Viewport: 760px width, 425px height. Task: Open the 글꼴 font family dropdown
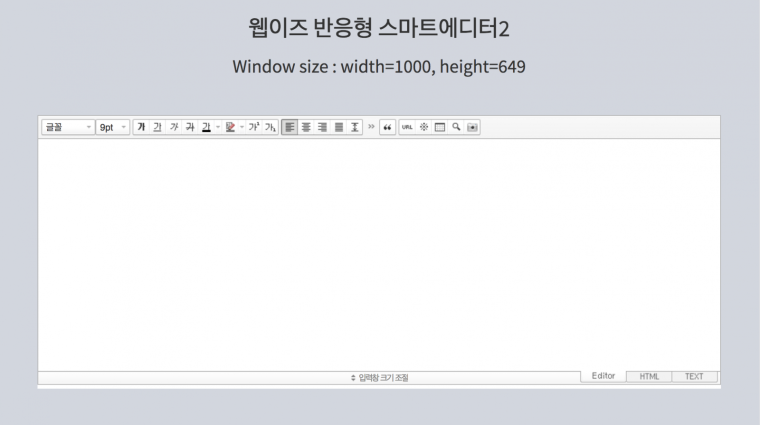(x=67, y=127)
